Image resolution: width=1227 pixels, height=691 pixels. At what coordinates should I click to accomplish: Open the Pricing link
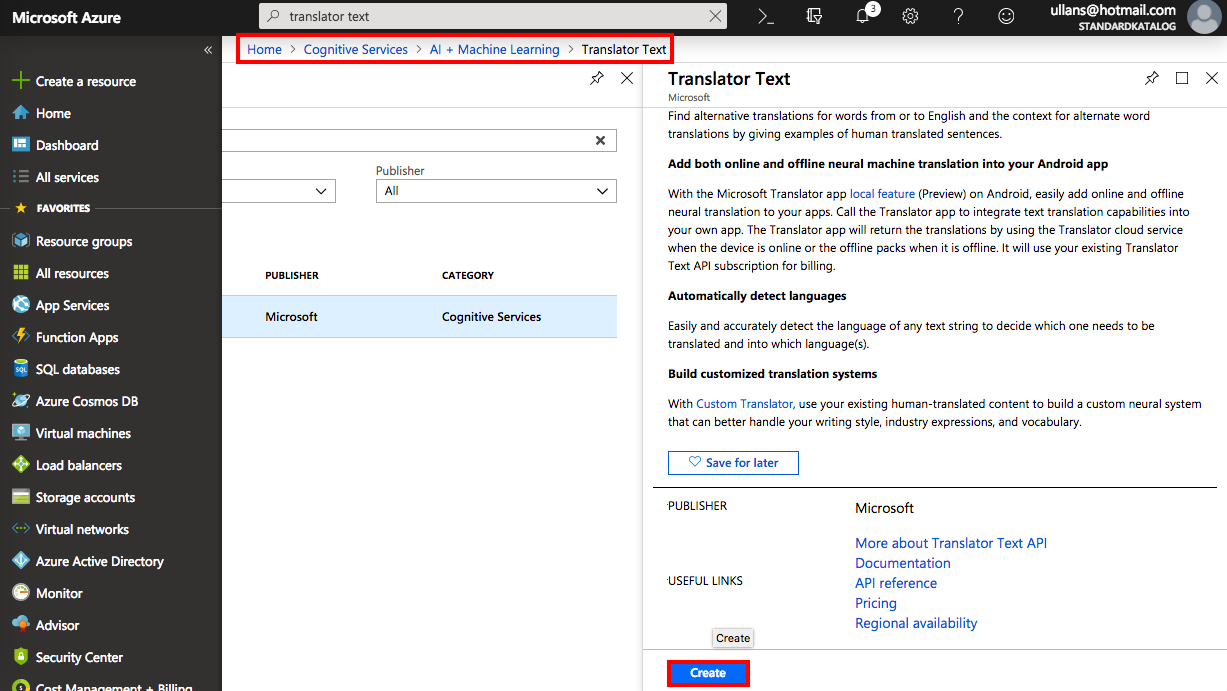(876, 603)
